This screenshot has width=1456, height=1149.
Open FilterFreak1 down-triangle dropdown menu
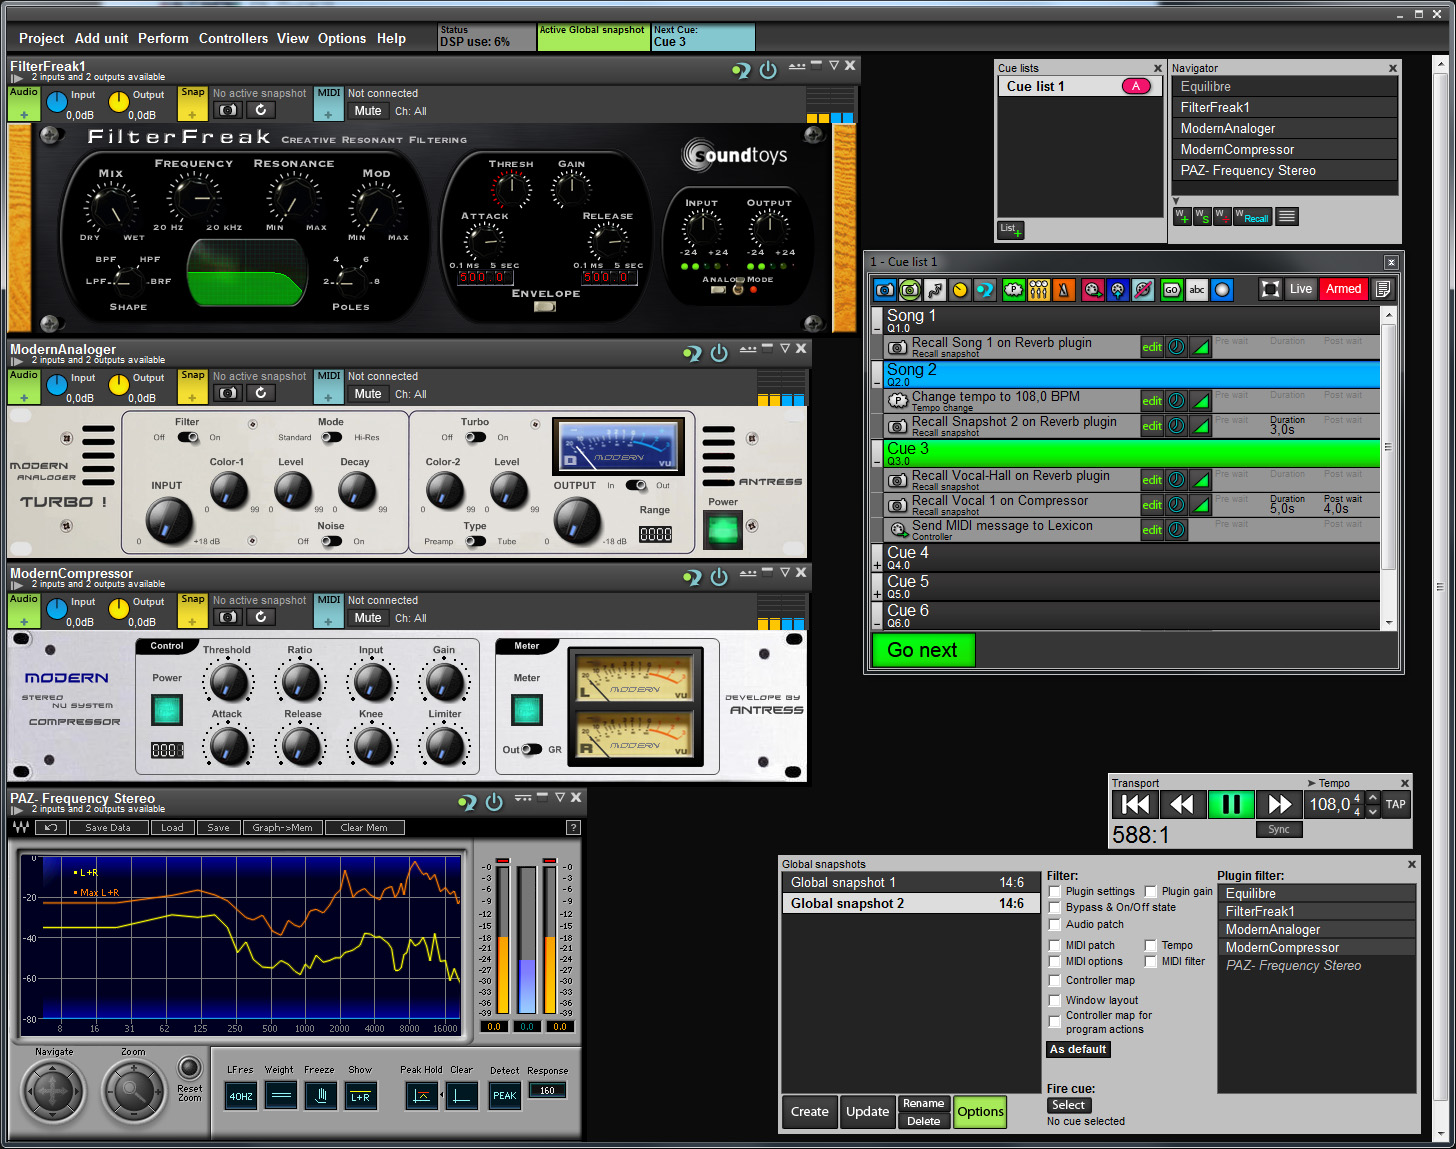(833, 65)
